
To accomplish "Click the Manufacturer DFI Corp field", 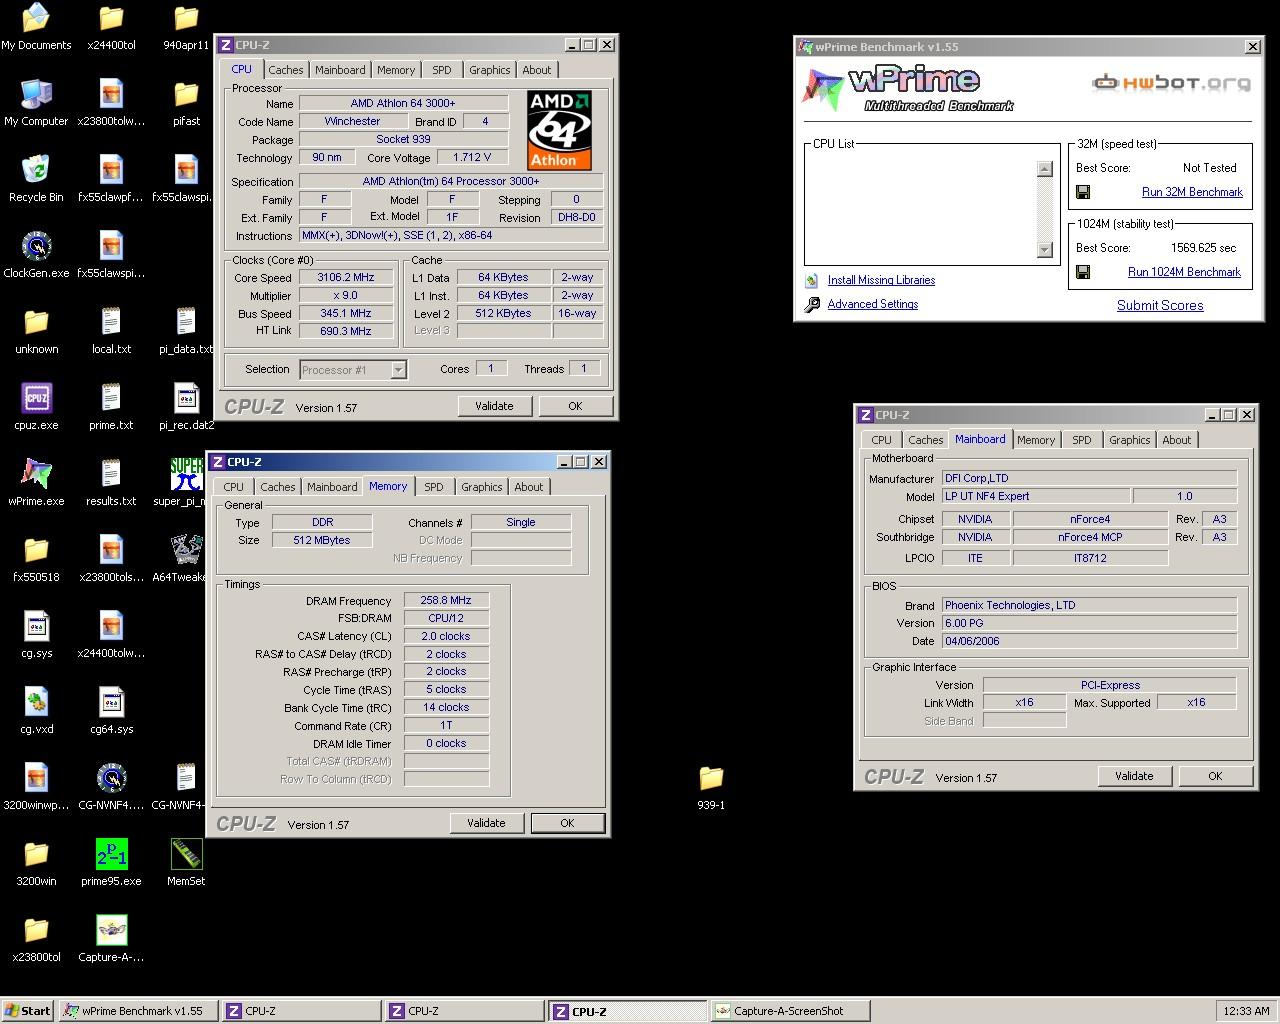I will point(1089,479).
